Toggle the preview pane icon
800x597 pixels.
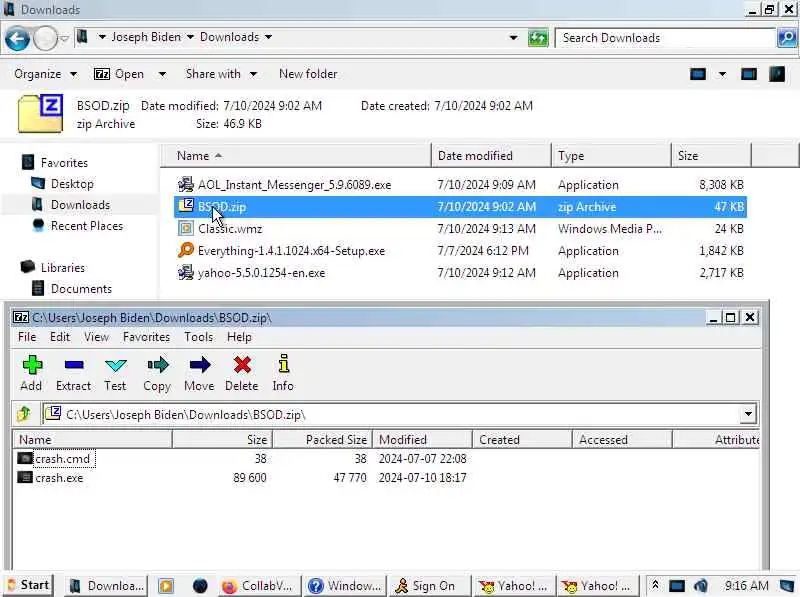pos(748,74)
